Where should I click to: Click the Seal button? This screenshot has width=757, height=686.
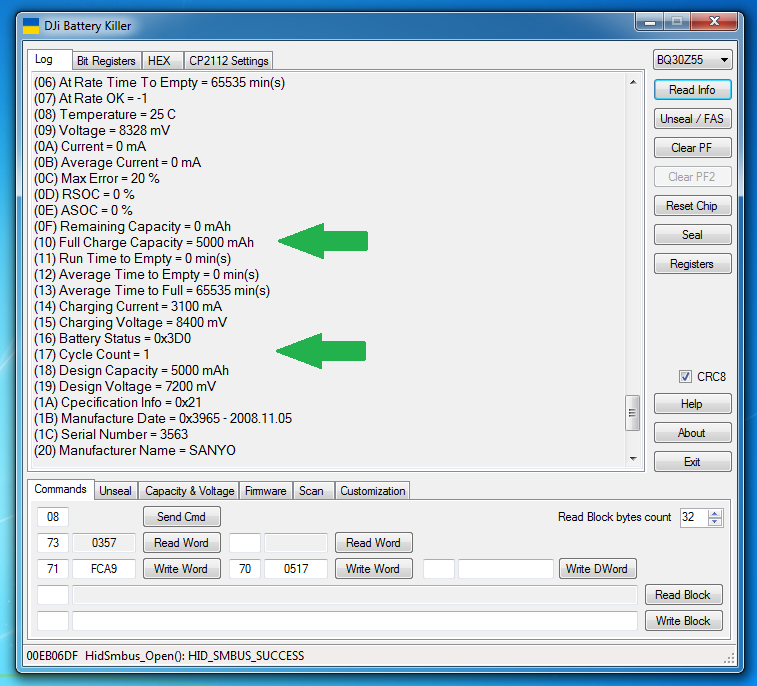click(692, 235)
